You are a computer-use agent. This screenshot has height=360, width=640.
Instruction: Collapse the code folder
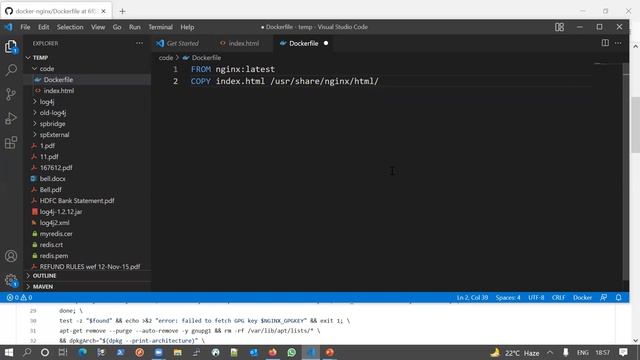coord(35,69)
